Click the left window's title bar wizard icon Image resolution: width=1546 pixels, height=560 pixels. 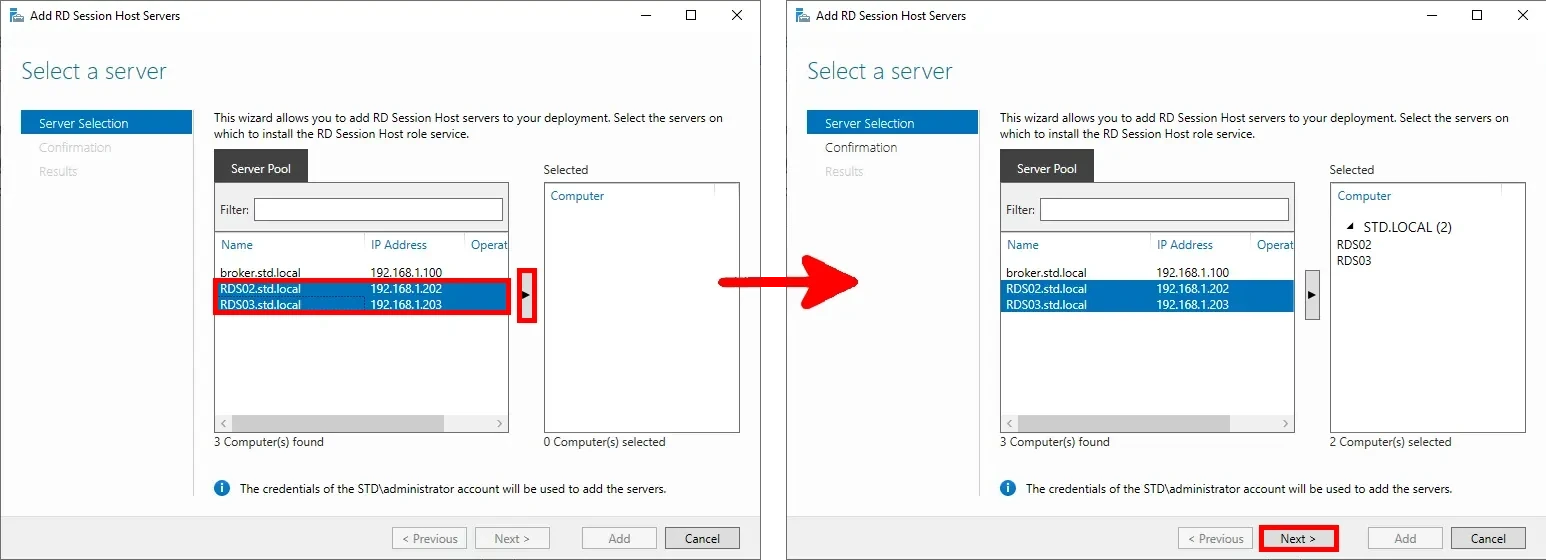(17, 16)
